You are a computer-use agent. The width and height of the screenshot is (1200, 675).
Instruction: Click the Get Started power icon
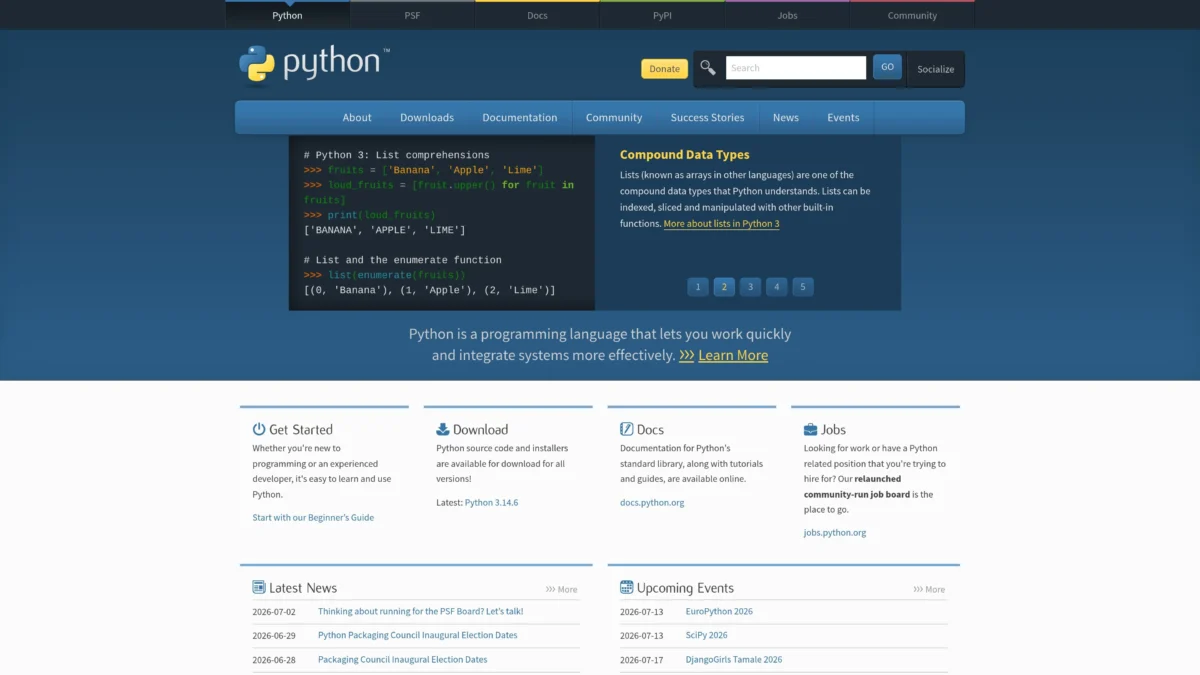point(259,429)
